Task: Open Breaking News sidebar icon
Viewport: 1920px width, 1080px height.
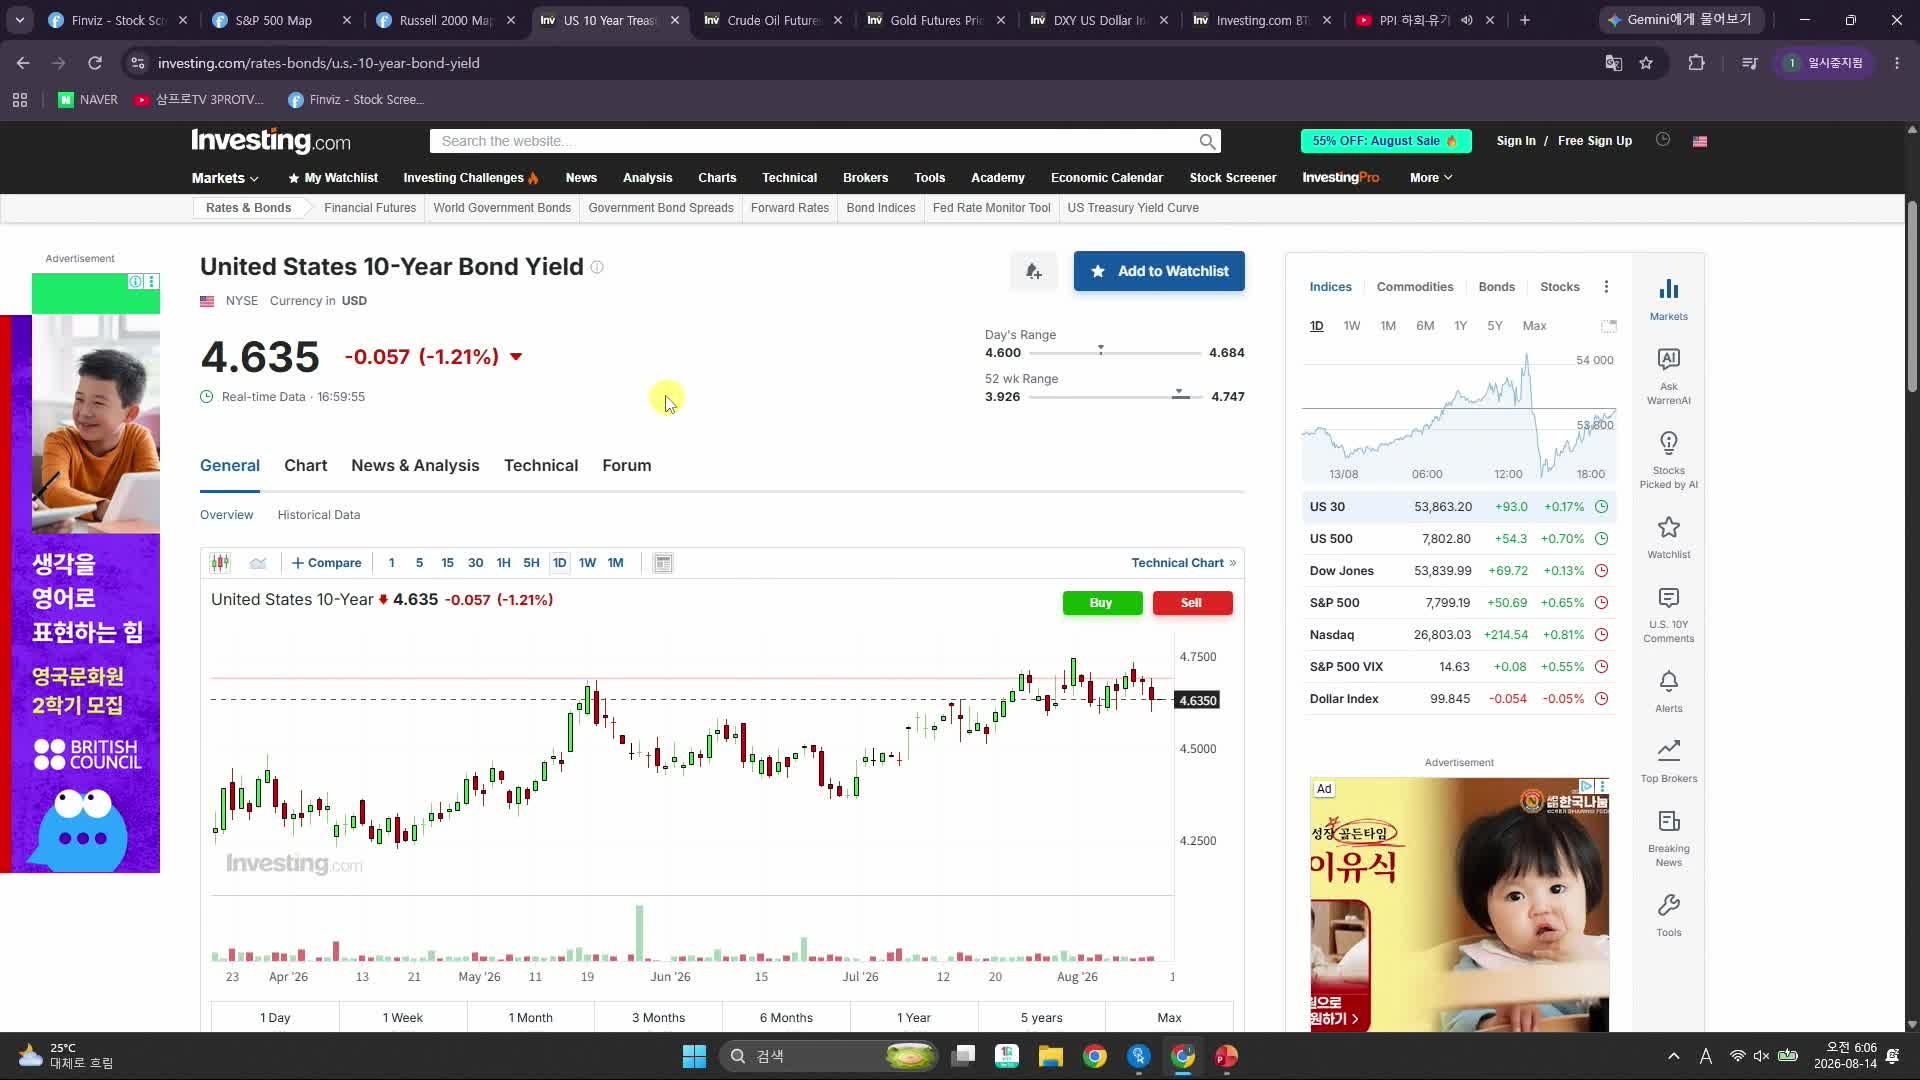Action: pos(1668,838)
